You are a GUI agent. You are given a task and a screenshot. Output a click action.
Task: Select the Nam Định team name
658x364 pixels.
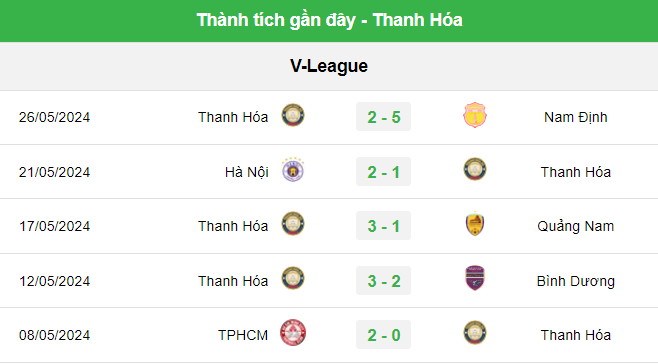(x=576, y=117)
